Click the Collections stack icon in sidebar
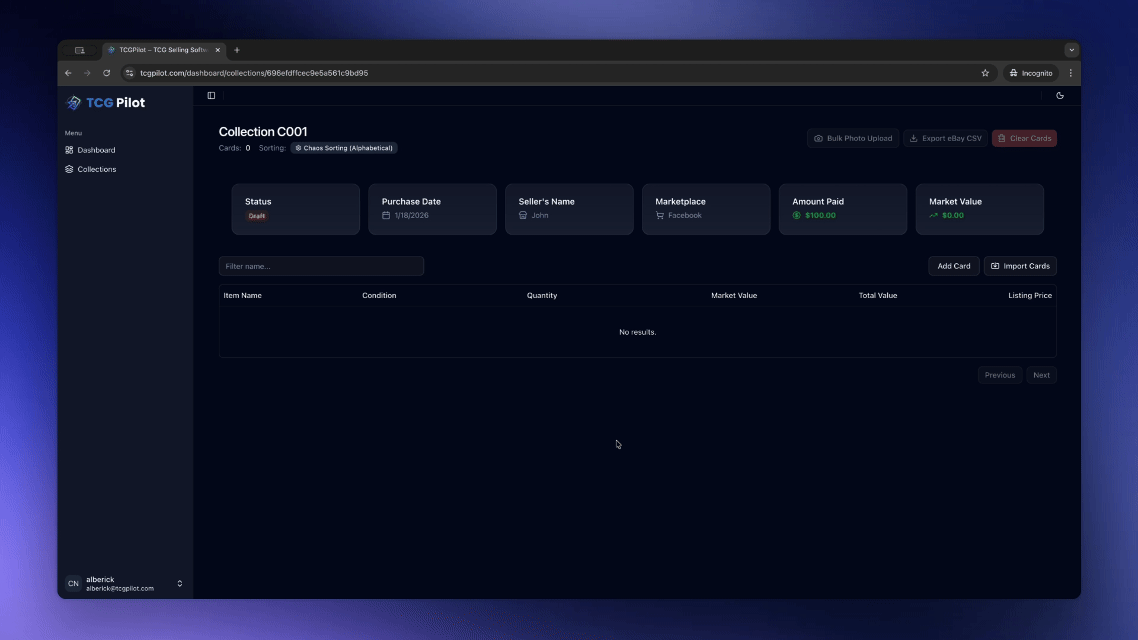Image resolution: width=1138 pixels, height=640 pixels. [71, 169]
